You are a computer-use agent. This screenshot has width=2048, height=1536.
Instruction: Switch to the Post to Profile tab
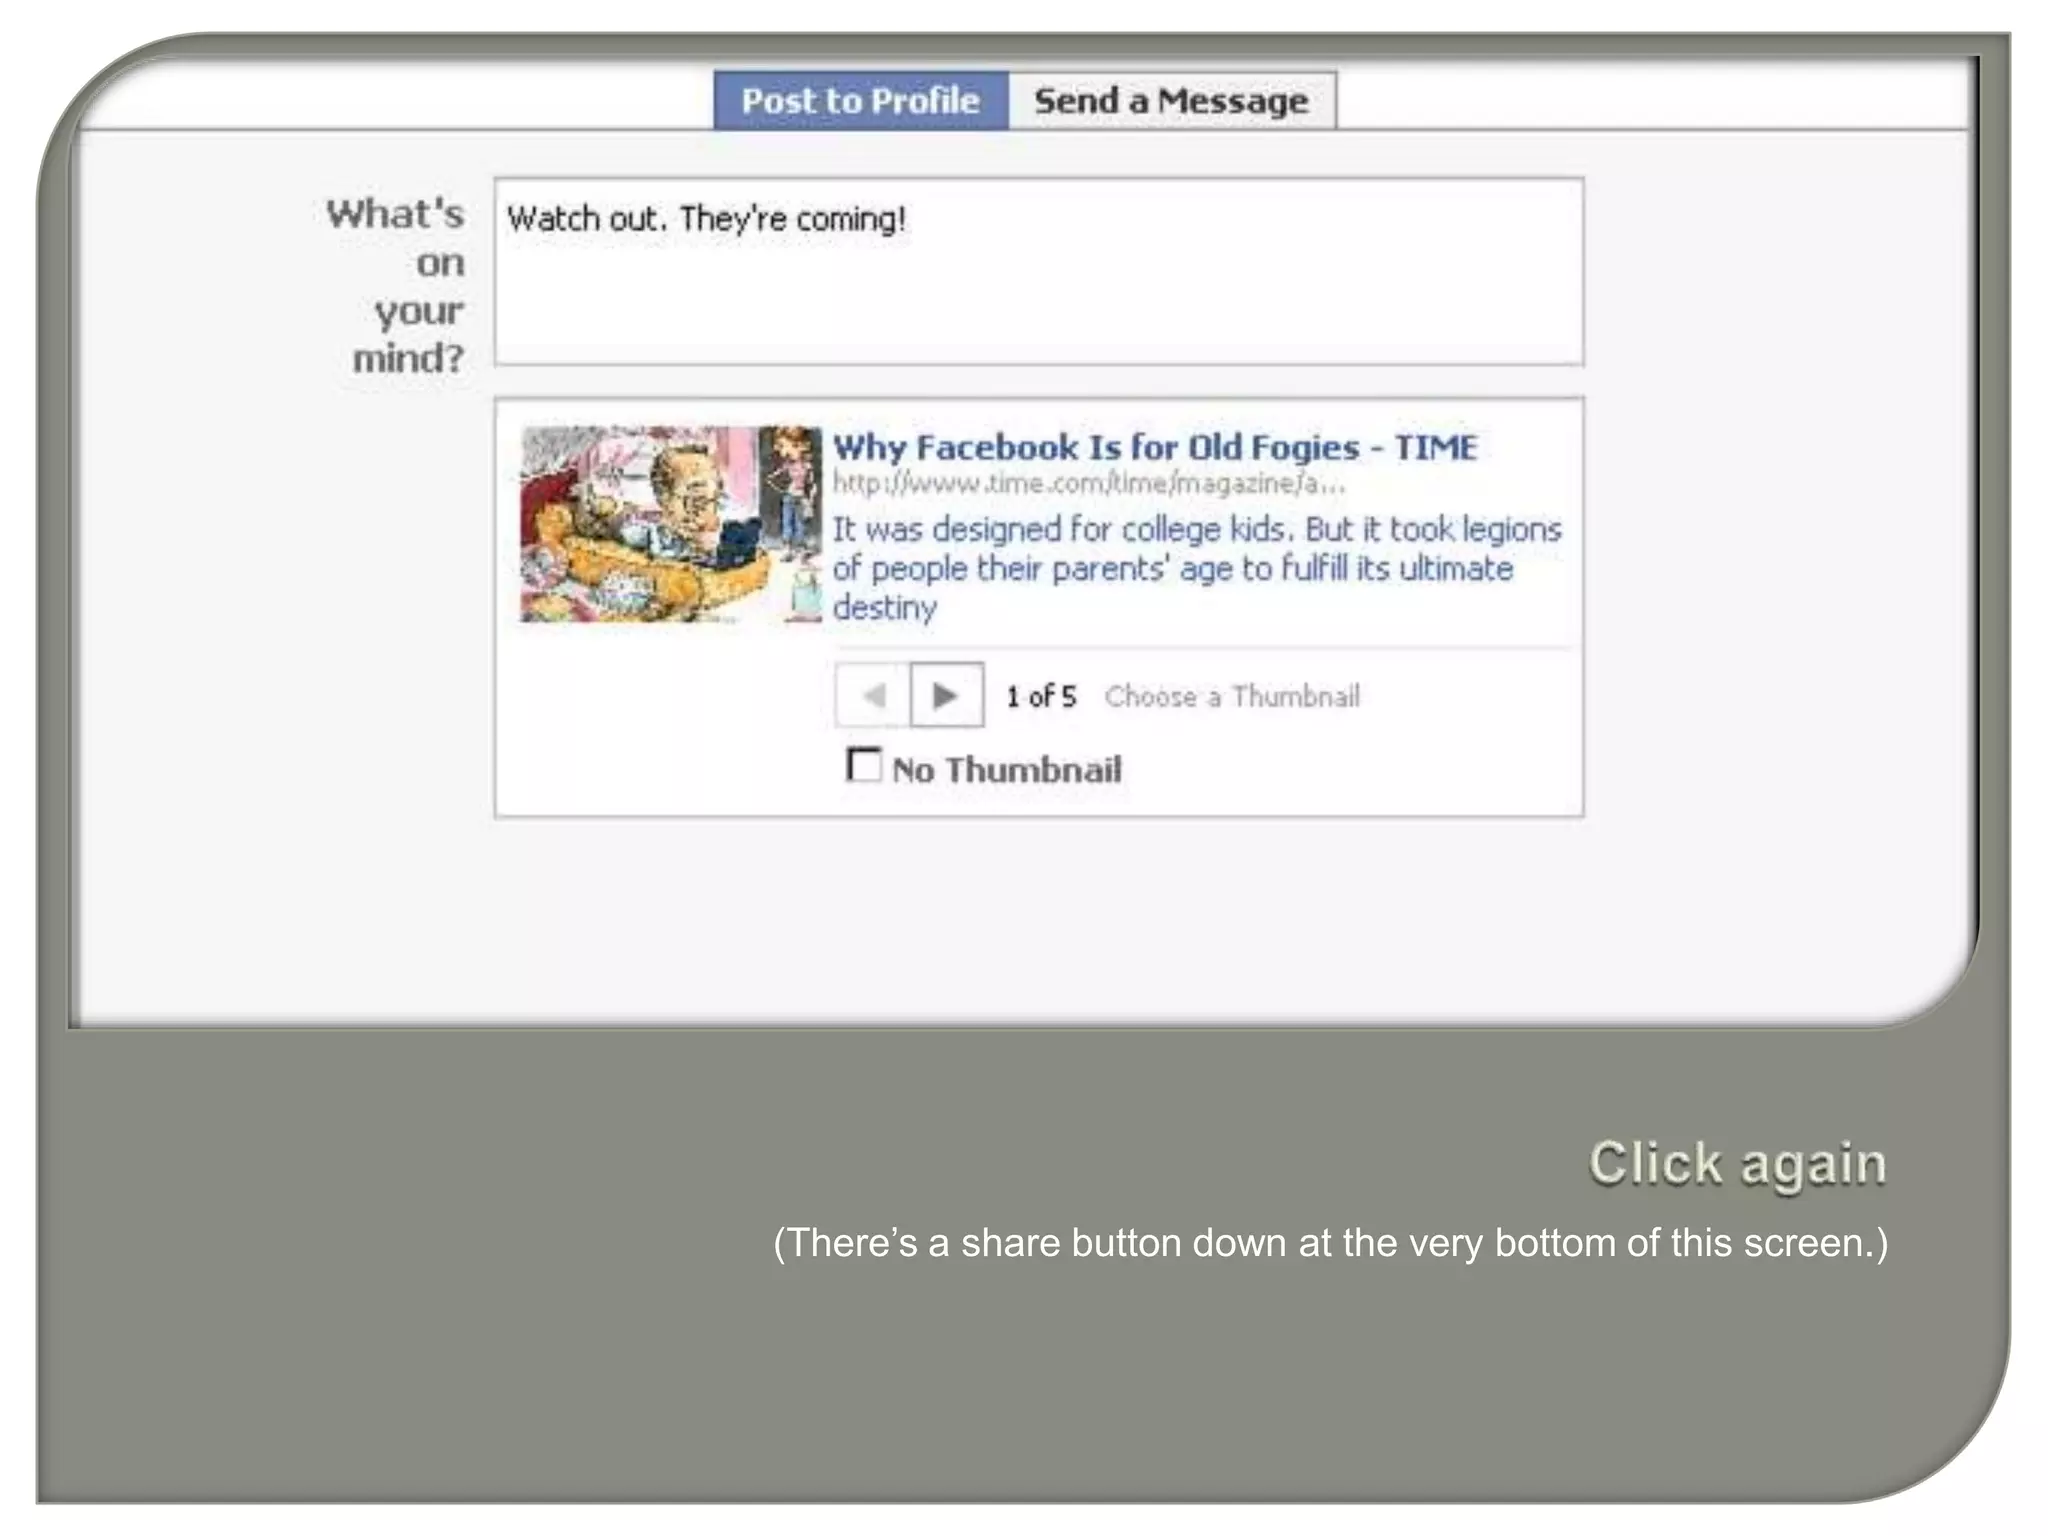point(861,100)
